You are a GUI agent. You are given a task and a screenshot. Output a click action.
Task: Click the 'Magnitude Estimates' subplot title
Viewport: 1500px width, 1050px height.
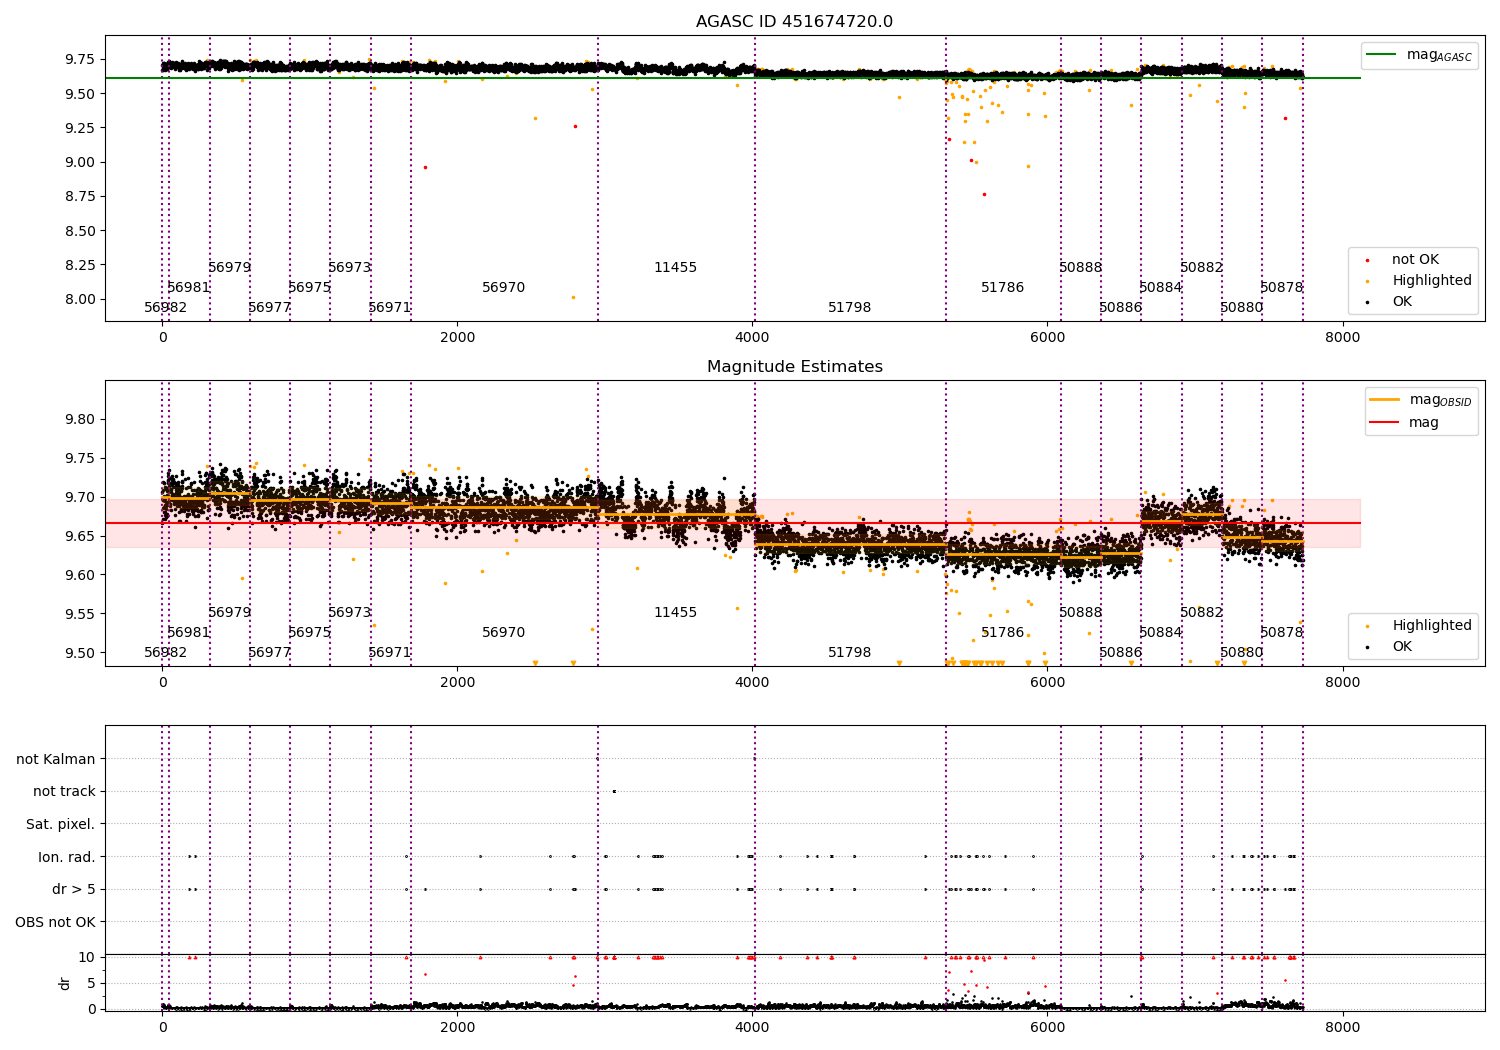tap(794, 367)
